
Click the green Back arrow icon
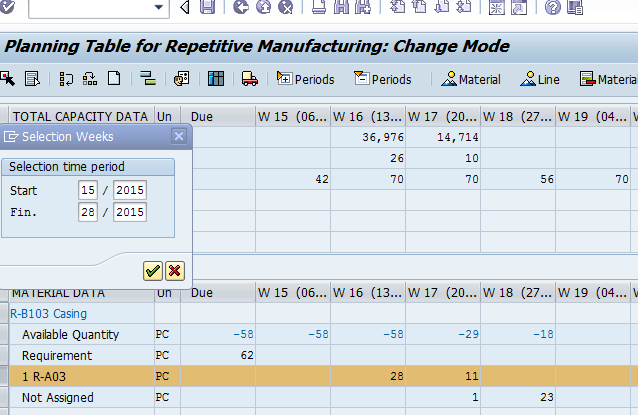[241, 7]
